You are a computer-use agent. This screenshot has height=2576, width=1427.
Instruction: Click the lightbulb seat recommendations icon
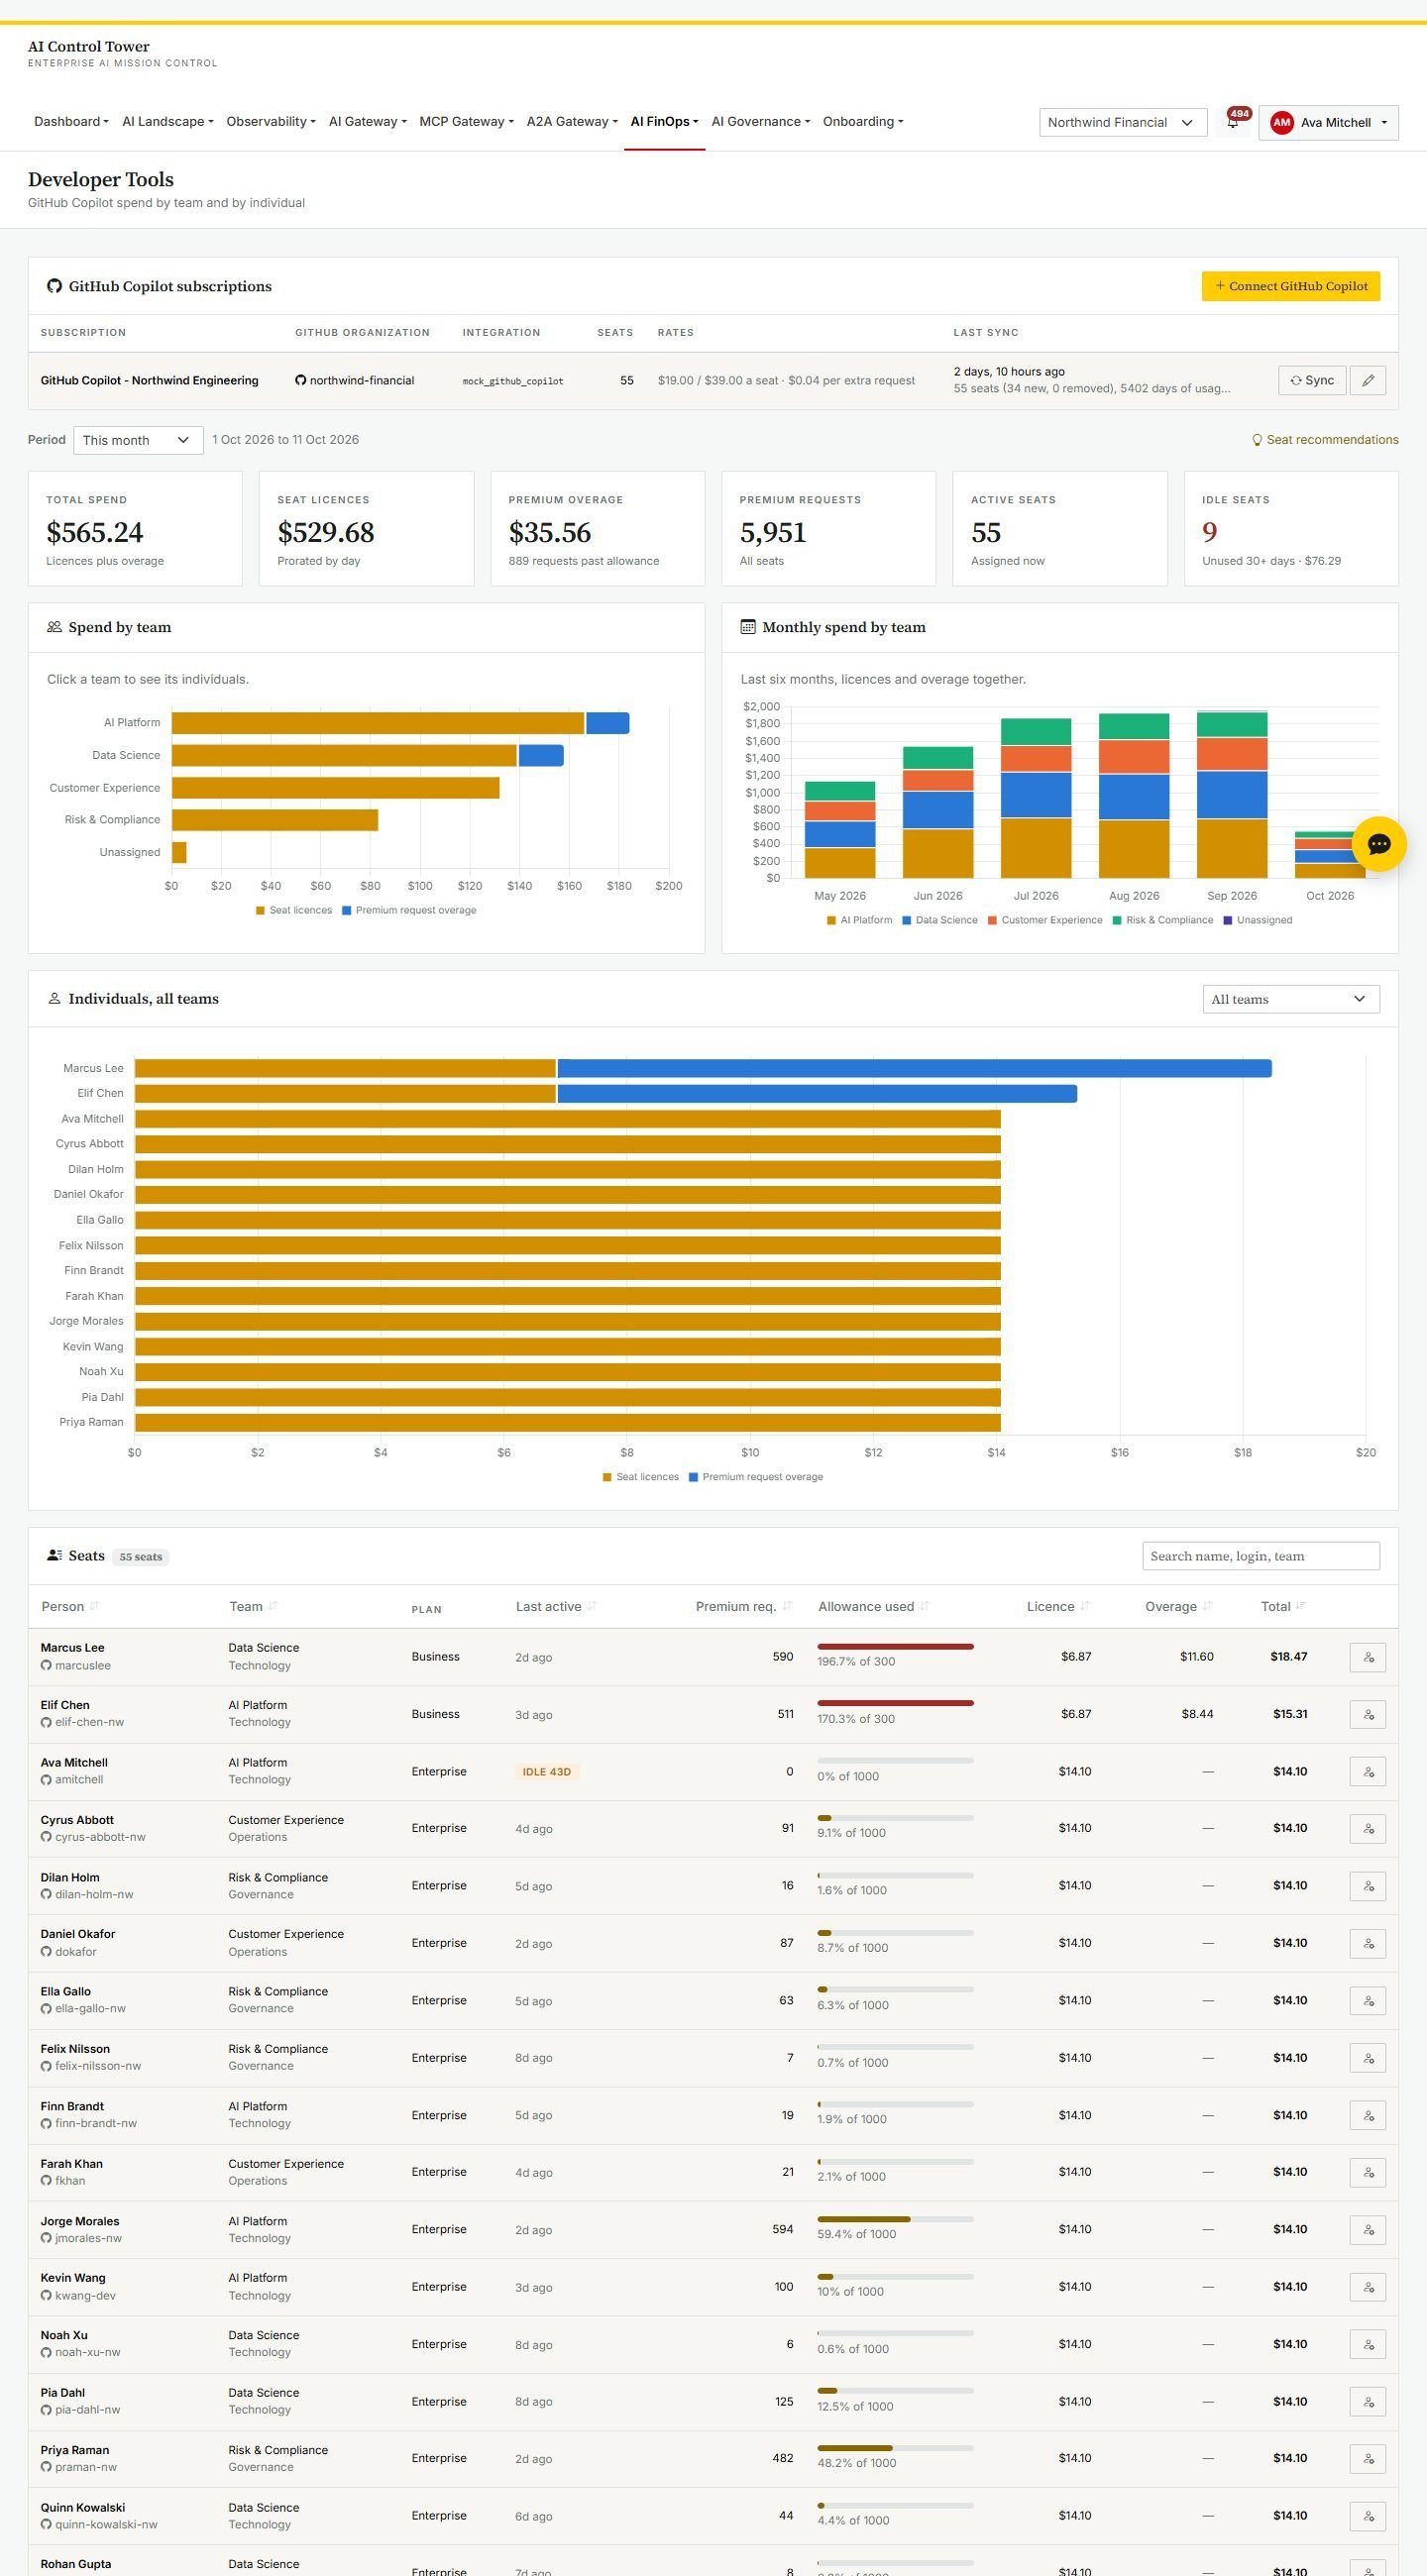1257,440
